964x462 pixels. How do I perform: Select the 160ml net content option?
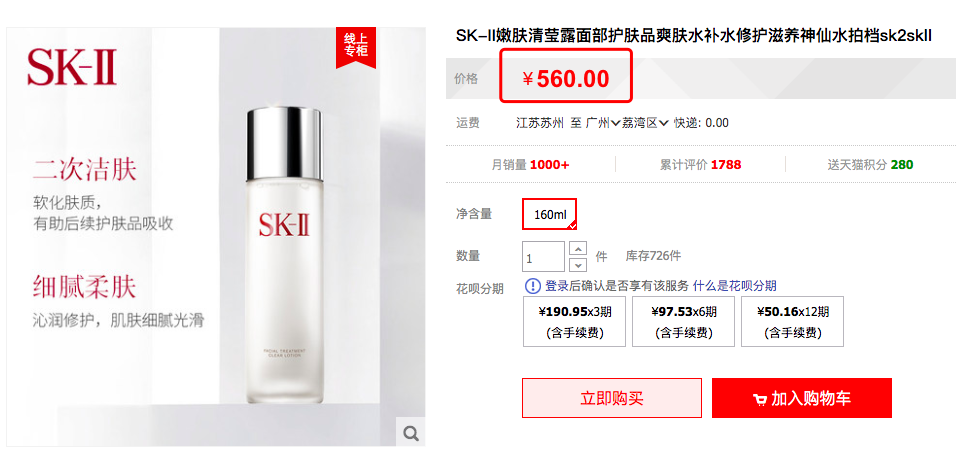550,214
